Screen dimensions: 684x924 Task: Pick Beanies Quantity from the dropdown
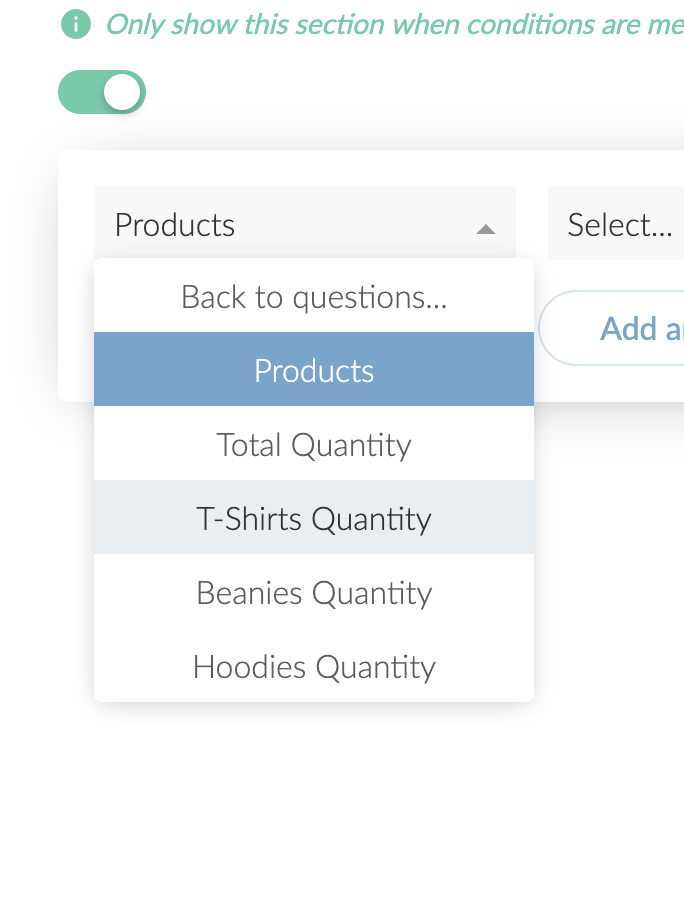(313, 592)
